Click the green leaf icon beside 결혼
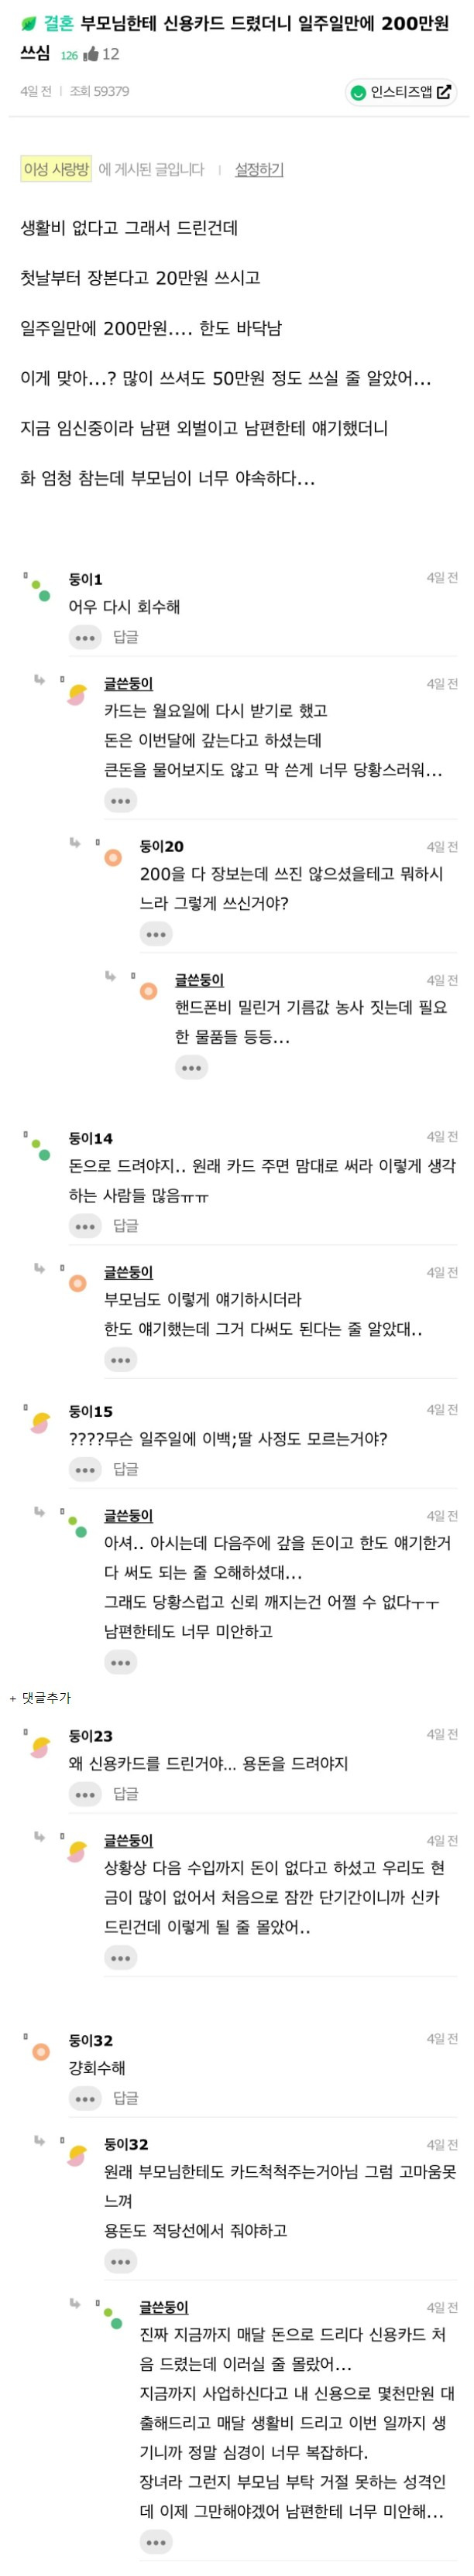 (x=28, y=23)
